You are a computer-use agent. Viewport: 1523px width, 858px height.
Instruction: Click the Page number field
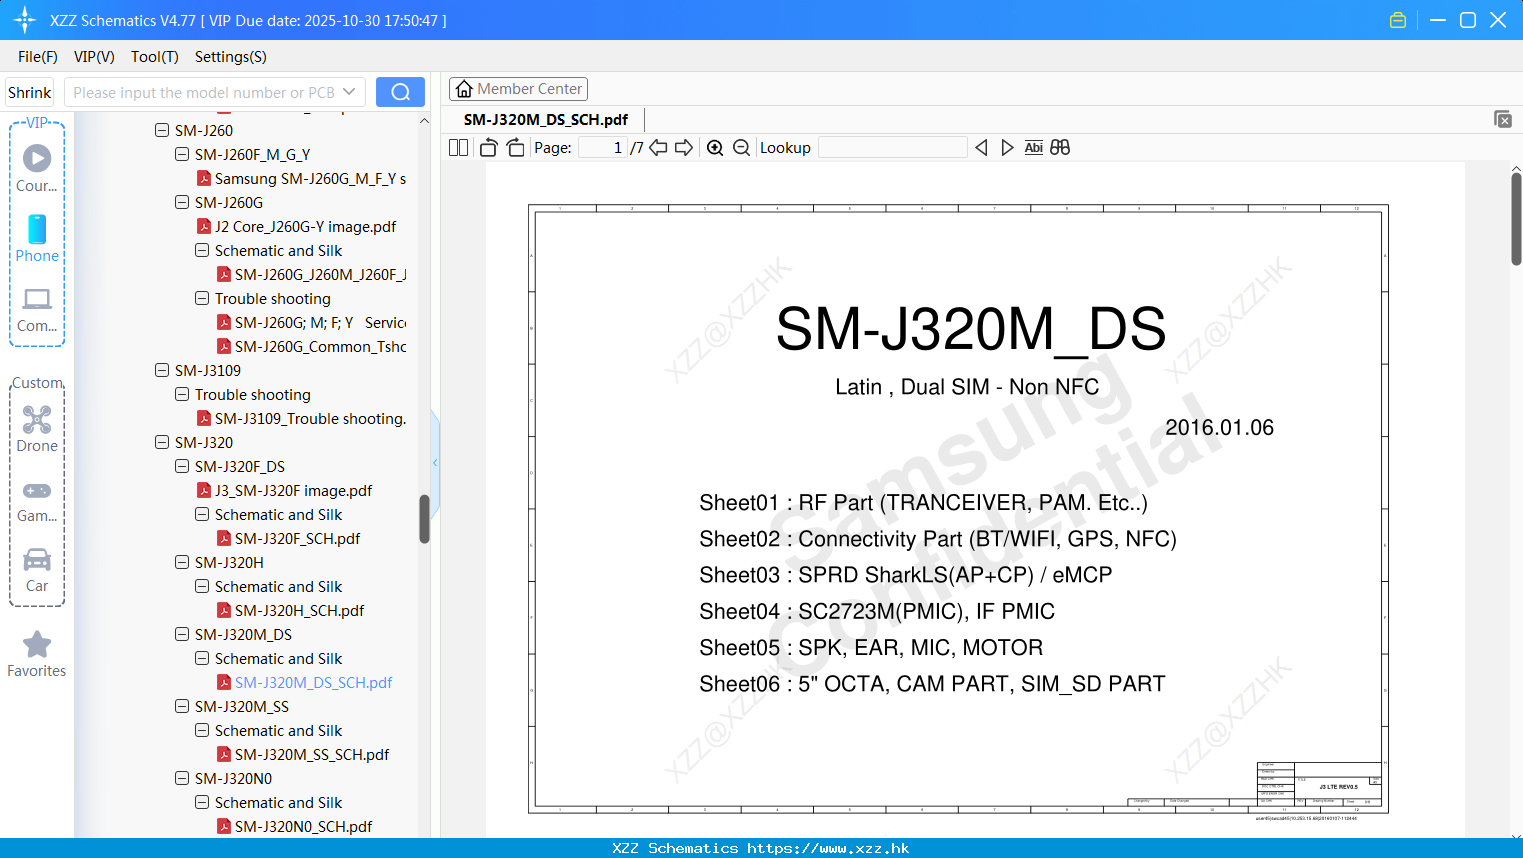pos(603,147)
